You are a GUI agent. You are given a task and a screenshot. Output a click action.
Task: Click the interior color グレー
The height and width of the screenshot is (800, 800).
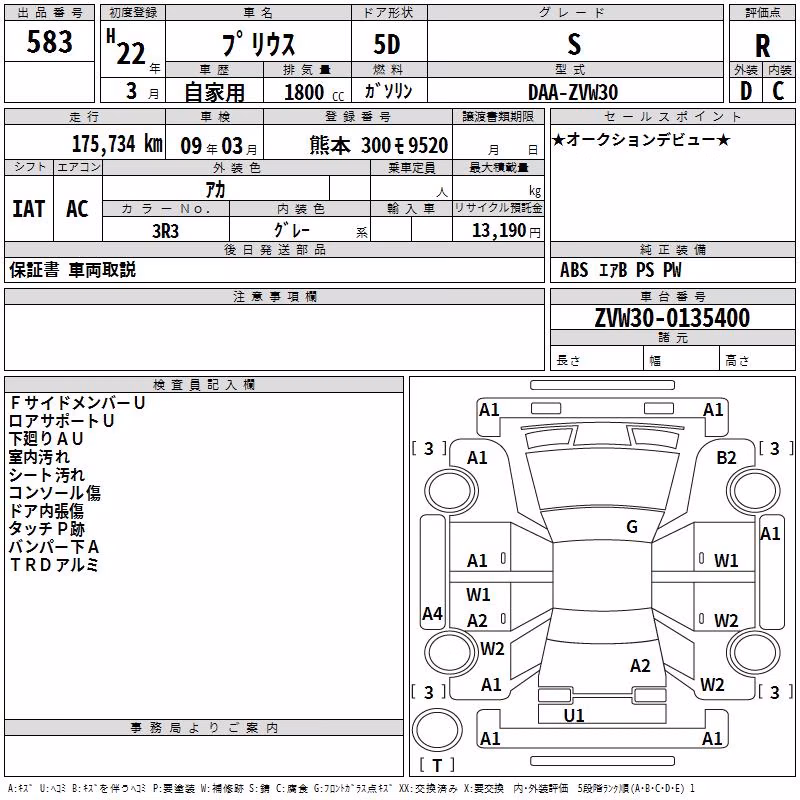pyautogui.click(x=292, y=230)
